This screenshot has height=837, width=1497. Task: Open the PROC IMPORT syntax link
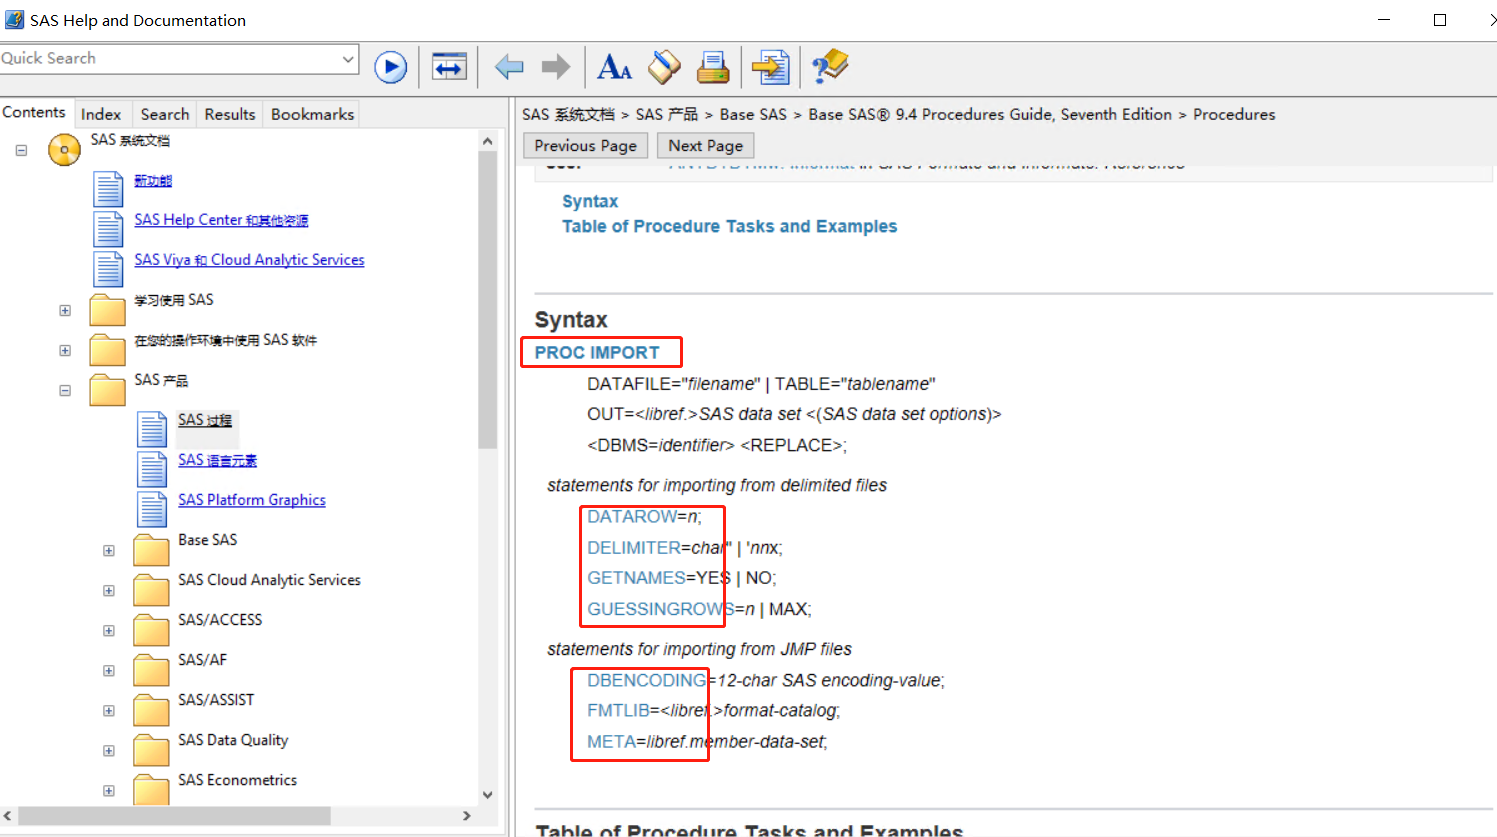pyautogui.click(x=597, y=352)
